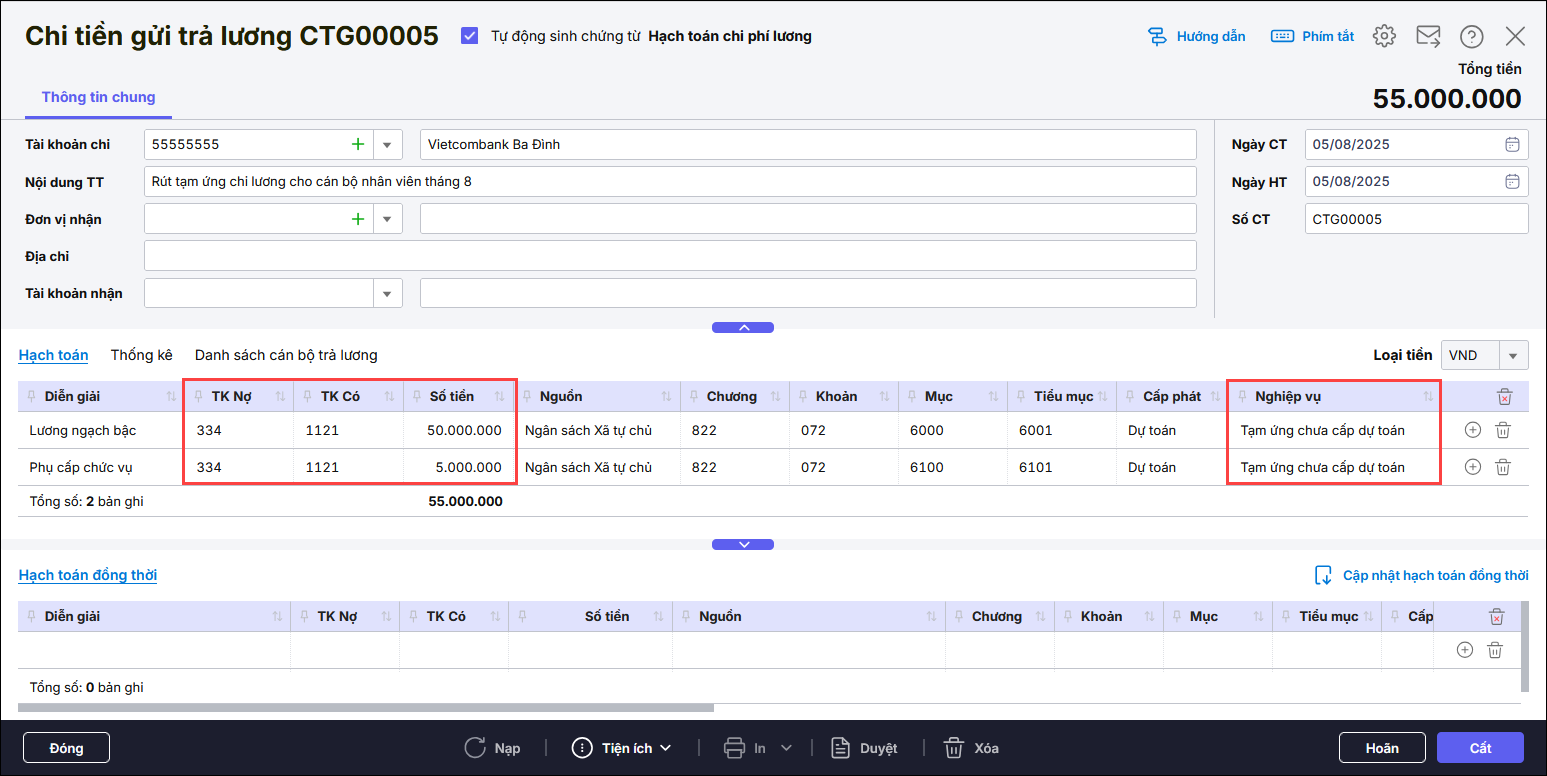This screenshot has height=776, width=1547.
Task: Click the help question mark icon
Action: point(1471,37)
